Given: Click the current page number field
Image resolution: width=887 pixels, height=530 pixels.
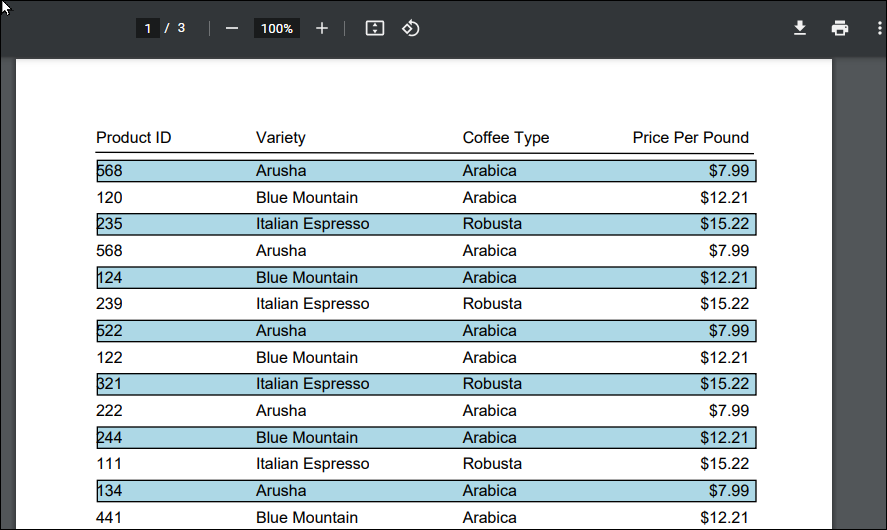Looking at the screenshot, I should 148,28.
